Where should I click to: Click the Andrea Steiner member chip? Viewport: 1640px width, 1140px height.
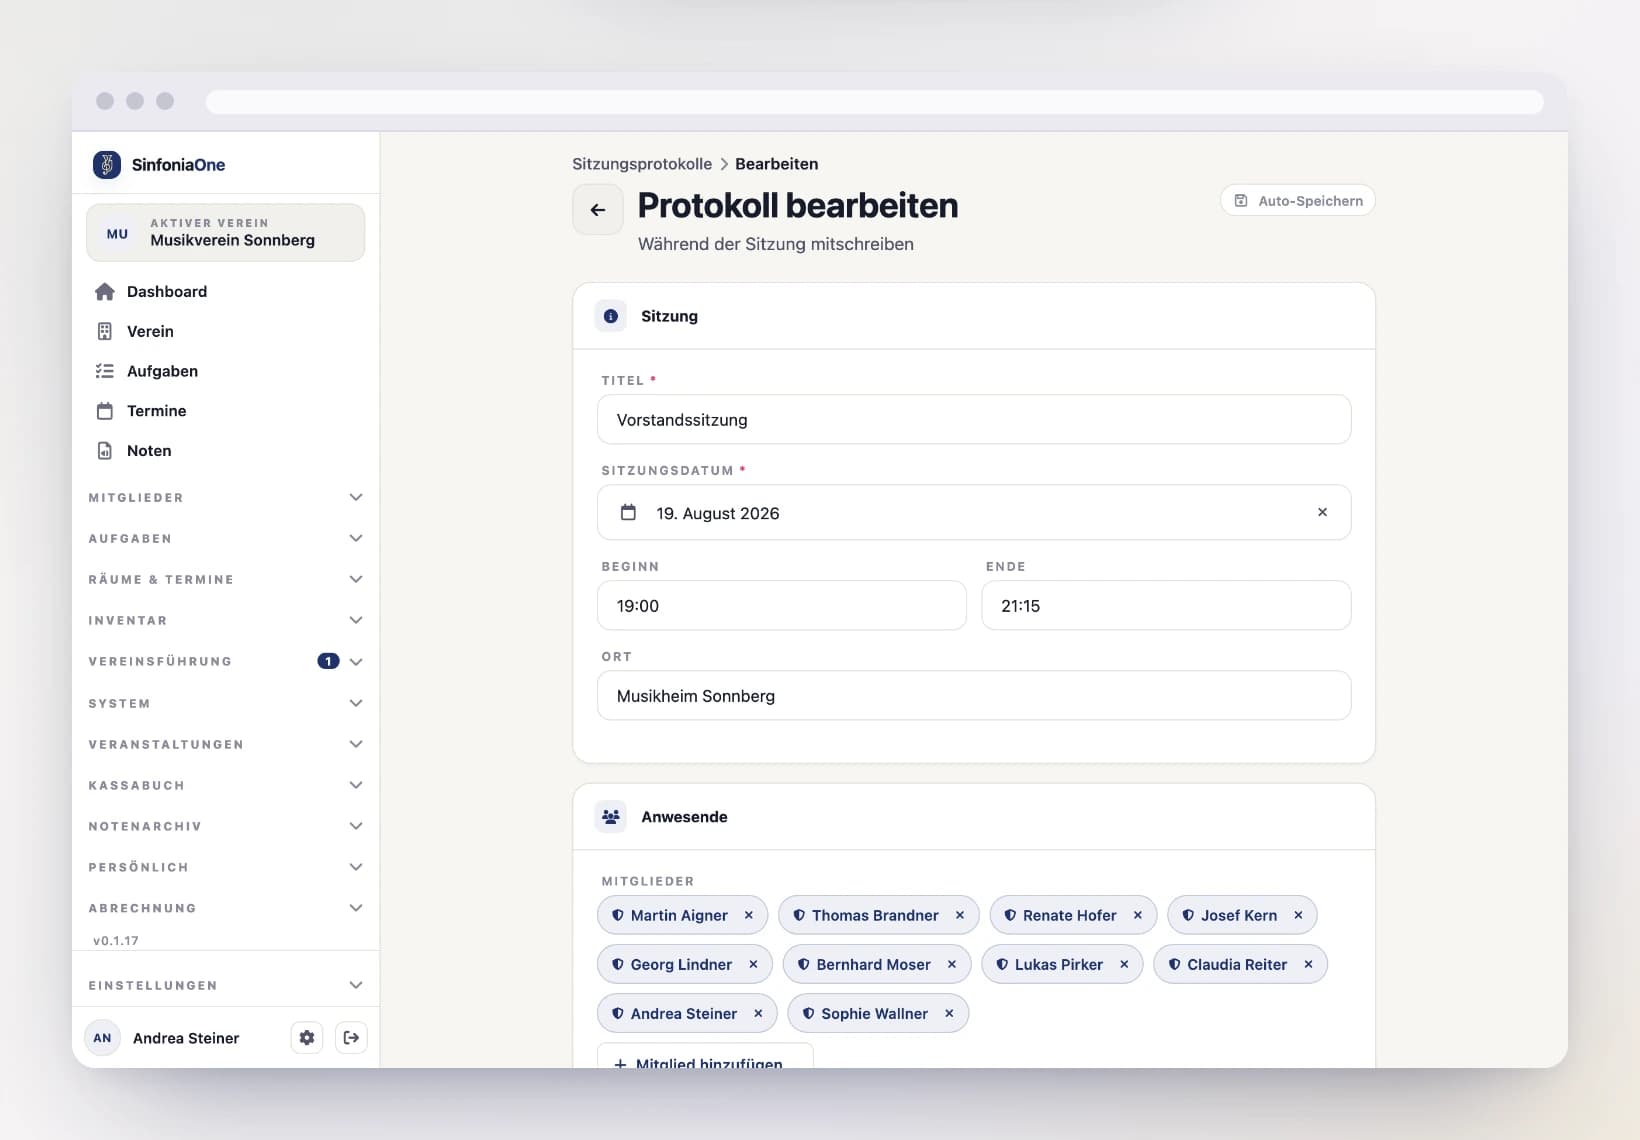(687, 1013)
